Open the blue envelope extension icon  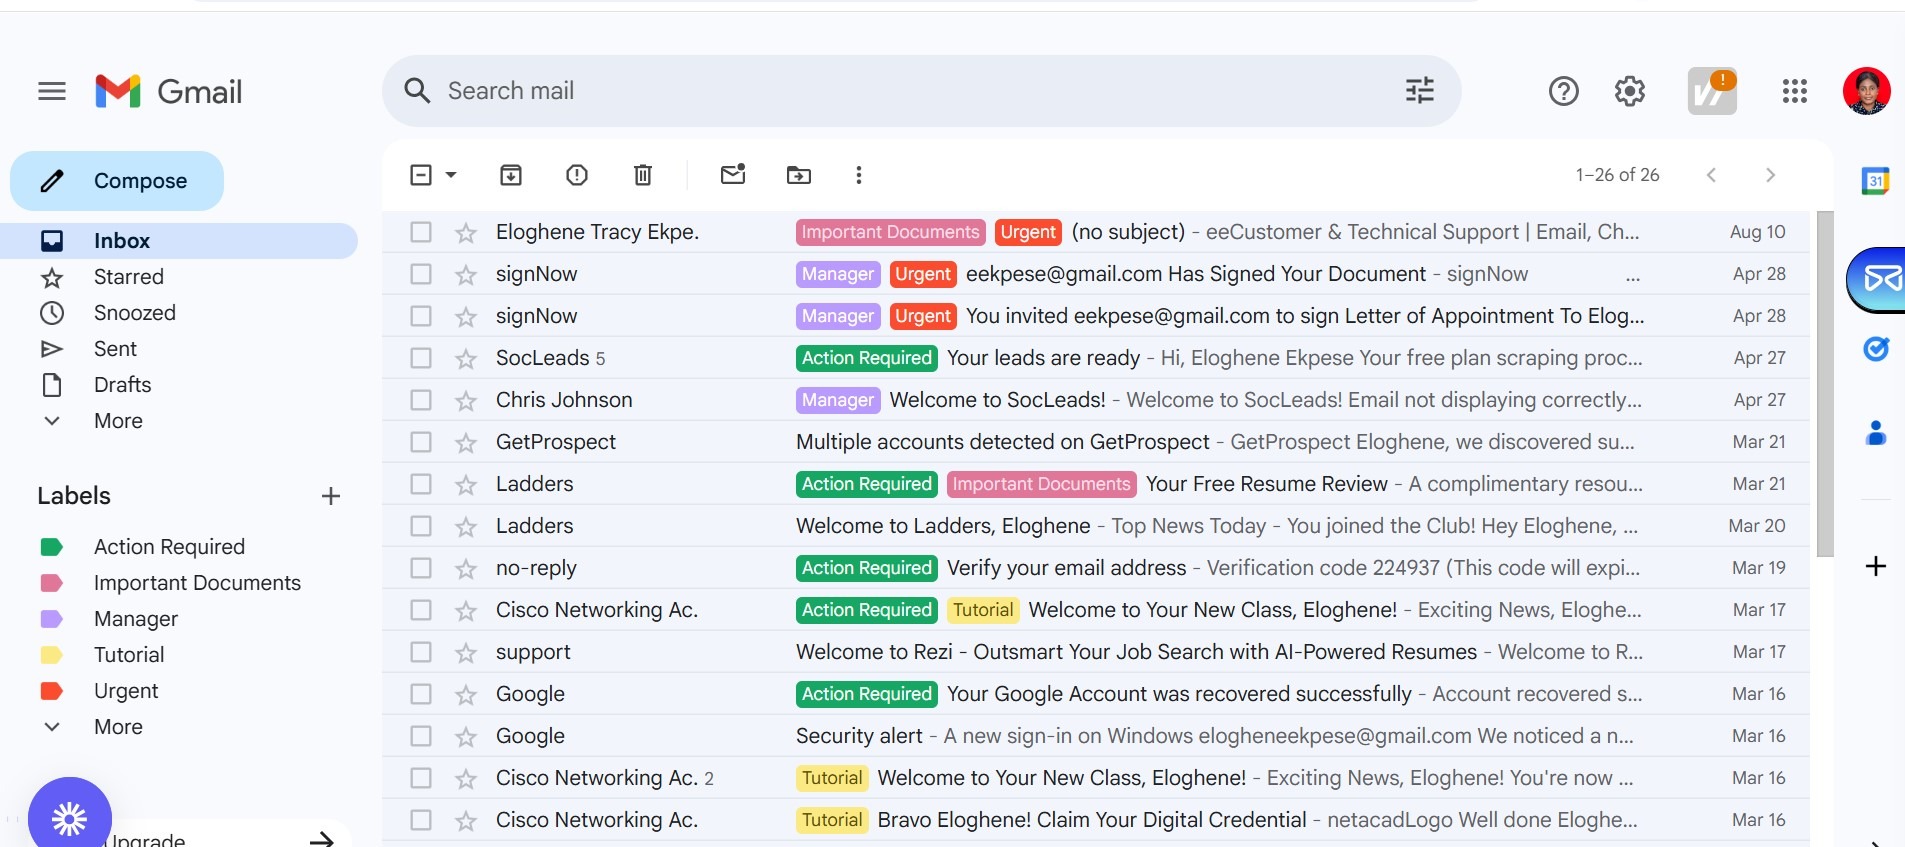(1877, 279)
